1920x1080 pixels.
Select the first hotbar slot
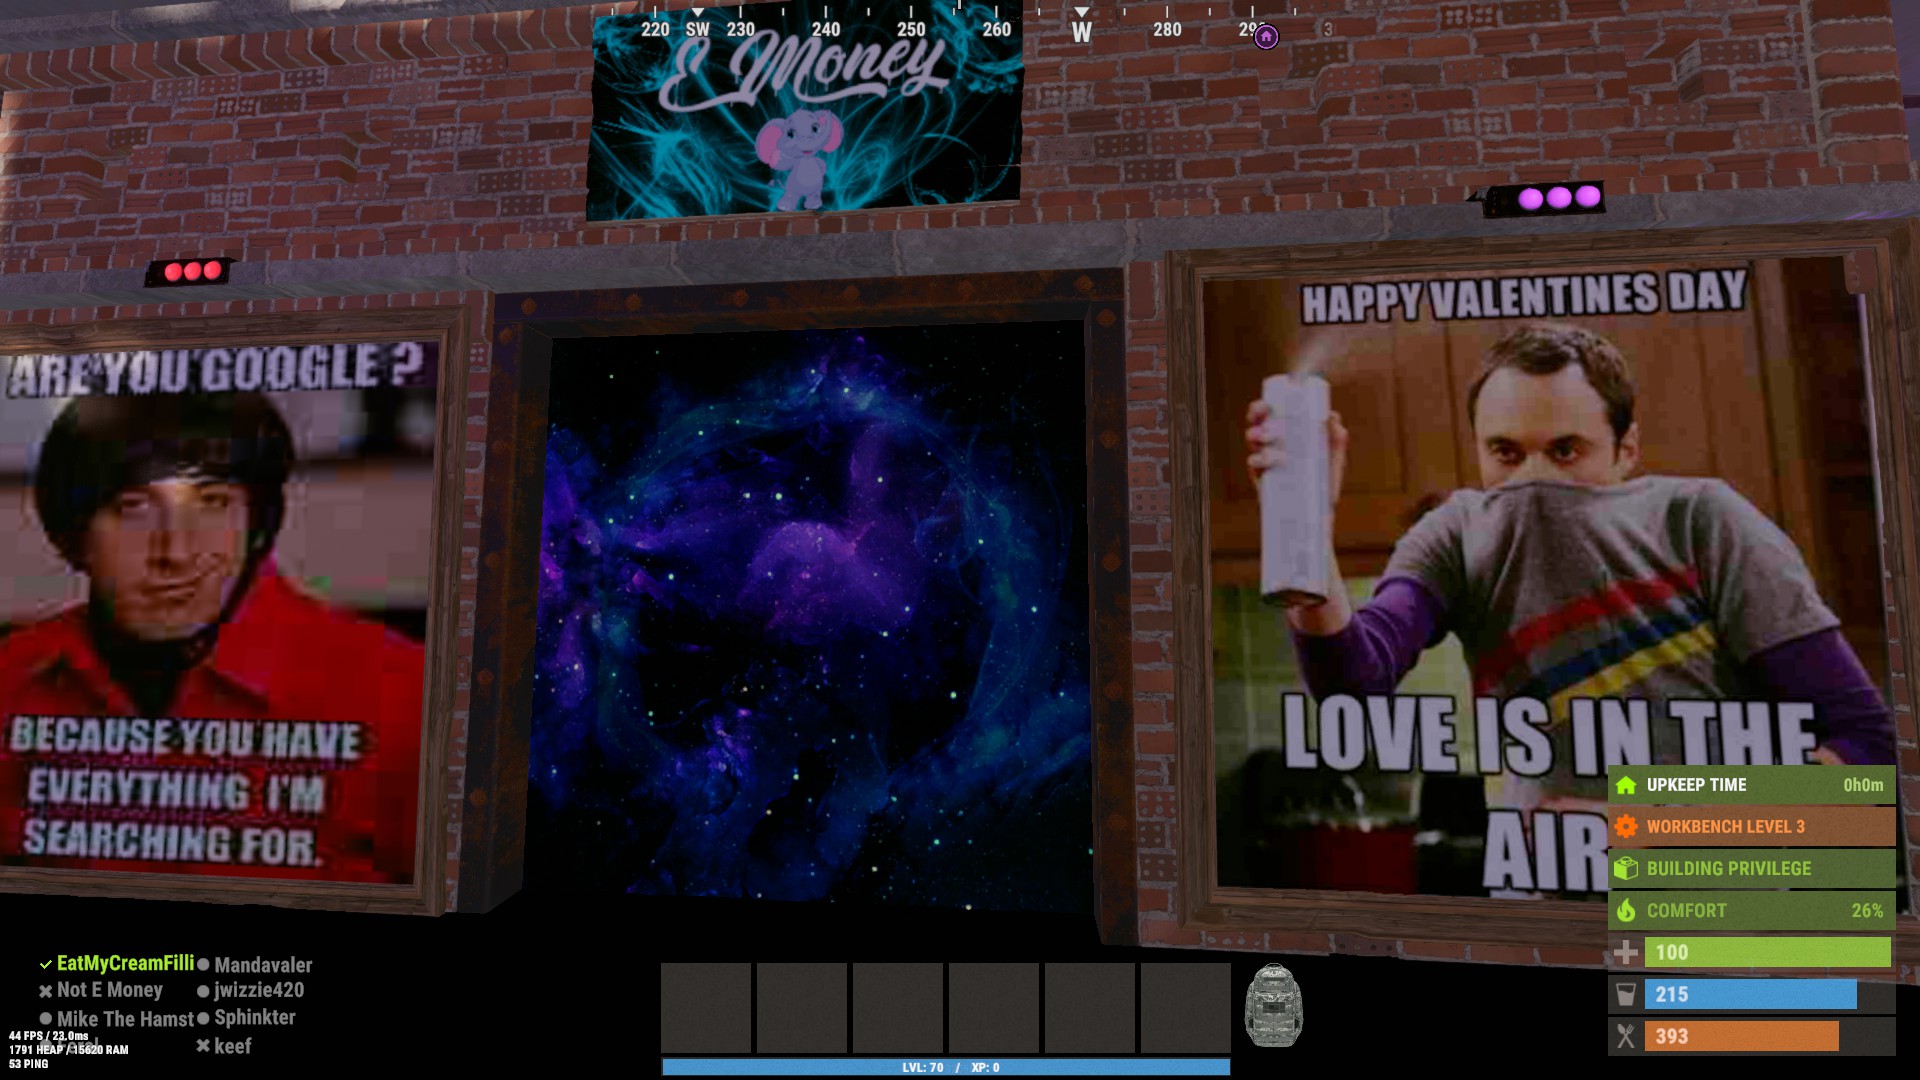(x=706, y=1008)
